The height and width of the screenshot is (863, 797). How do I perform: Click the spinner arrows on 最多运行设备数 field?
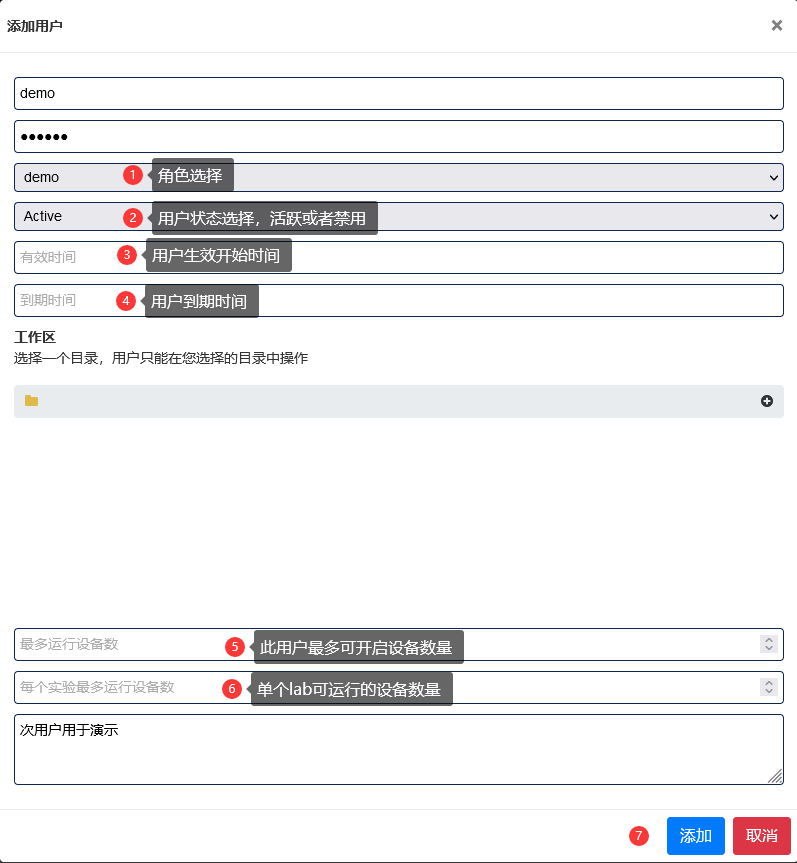click(x=768, y=645)
